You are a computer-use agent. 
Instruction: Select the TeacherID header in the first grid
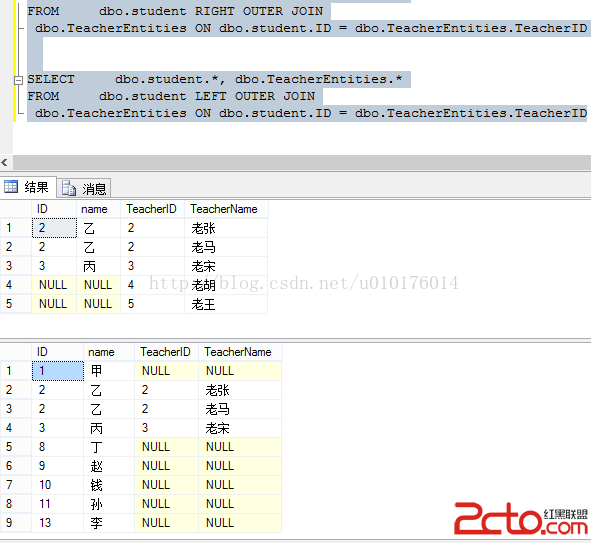(x=152, y=209)
